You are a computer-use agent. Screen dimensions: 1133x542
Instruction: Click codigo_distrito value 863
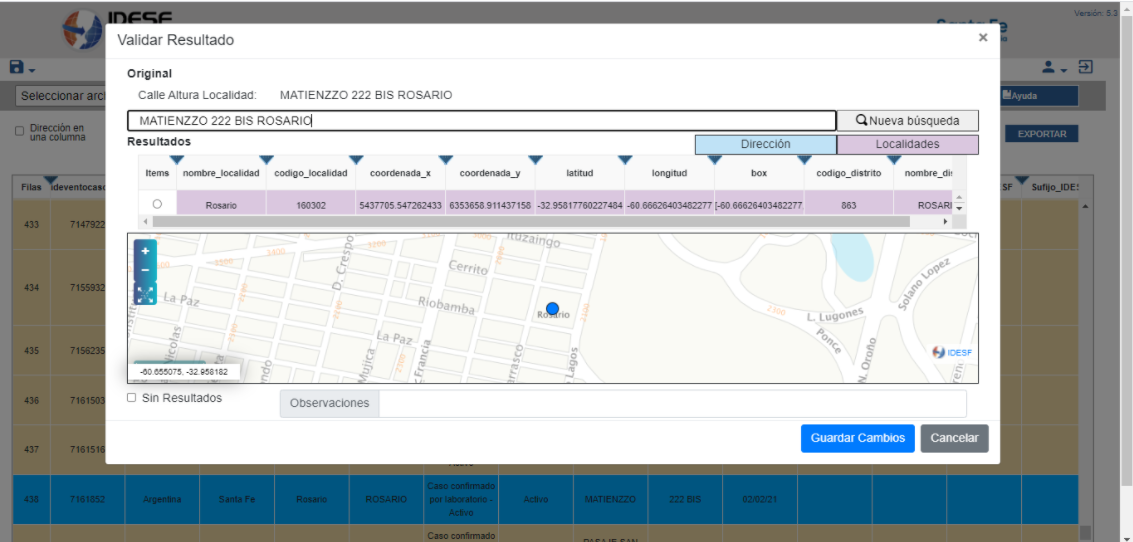tap(849, 205)
